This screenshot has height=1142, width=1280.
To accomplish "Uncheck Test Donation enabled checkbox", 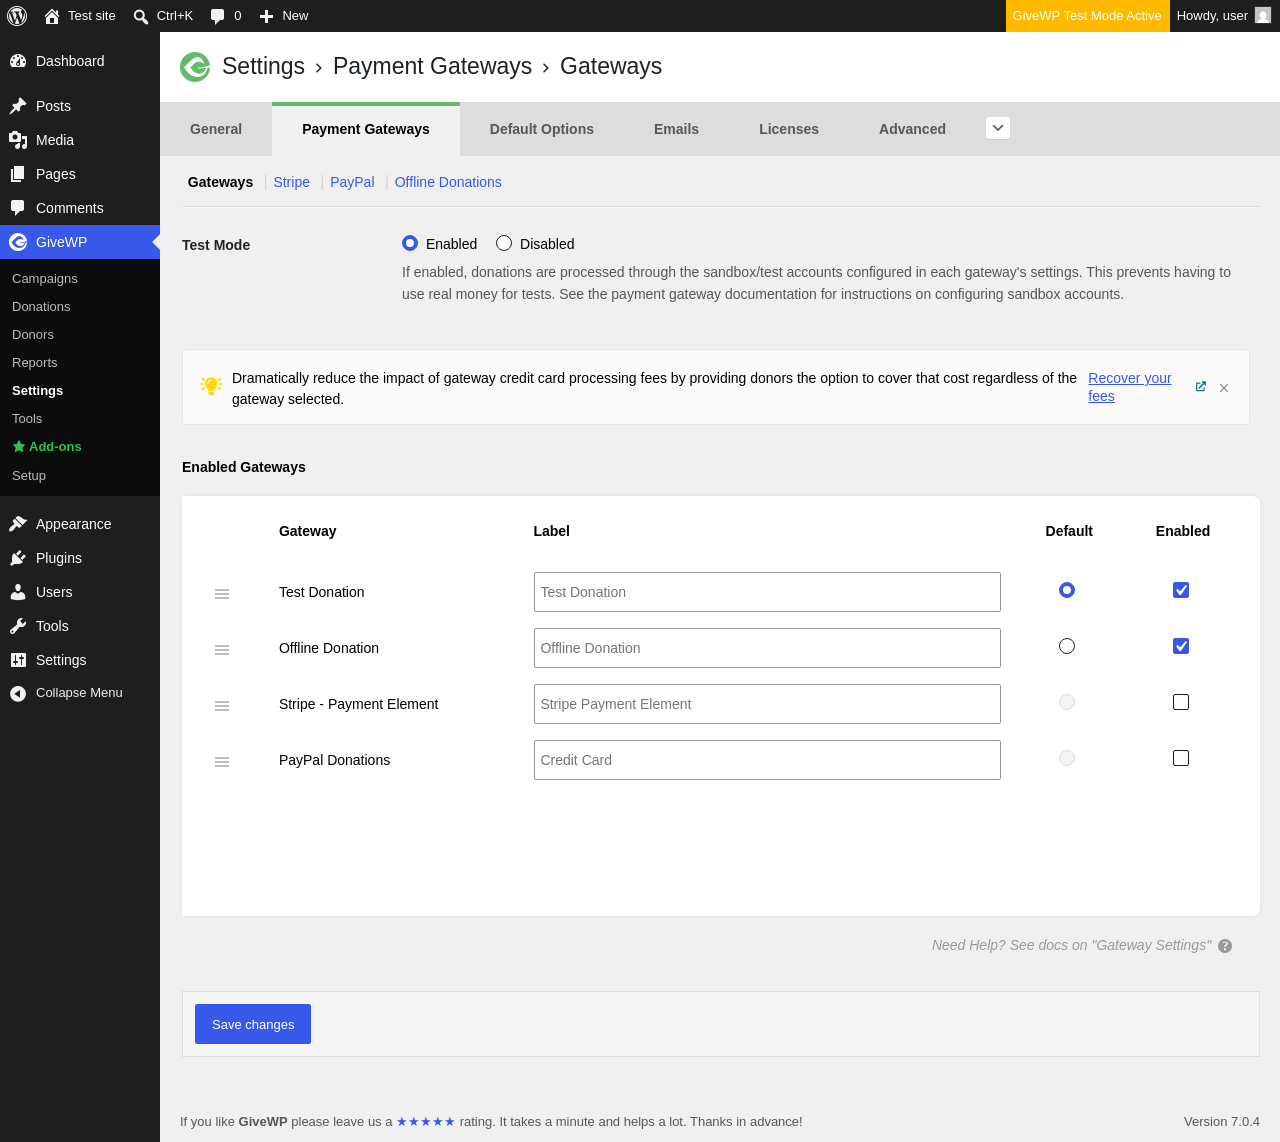I will click(1181, 590).
